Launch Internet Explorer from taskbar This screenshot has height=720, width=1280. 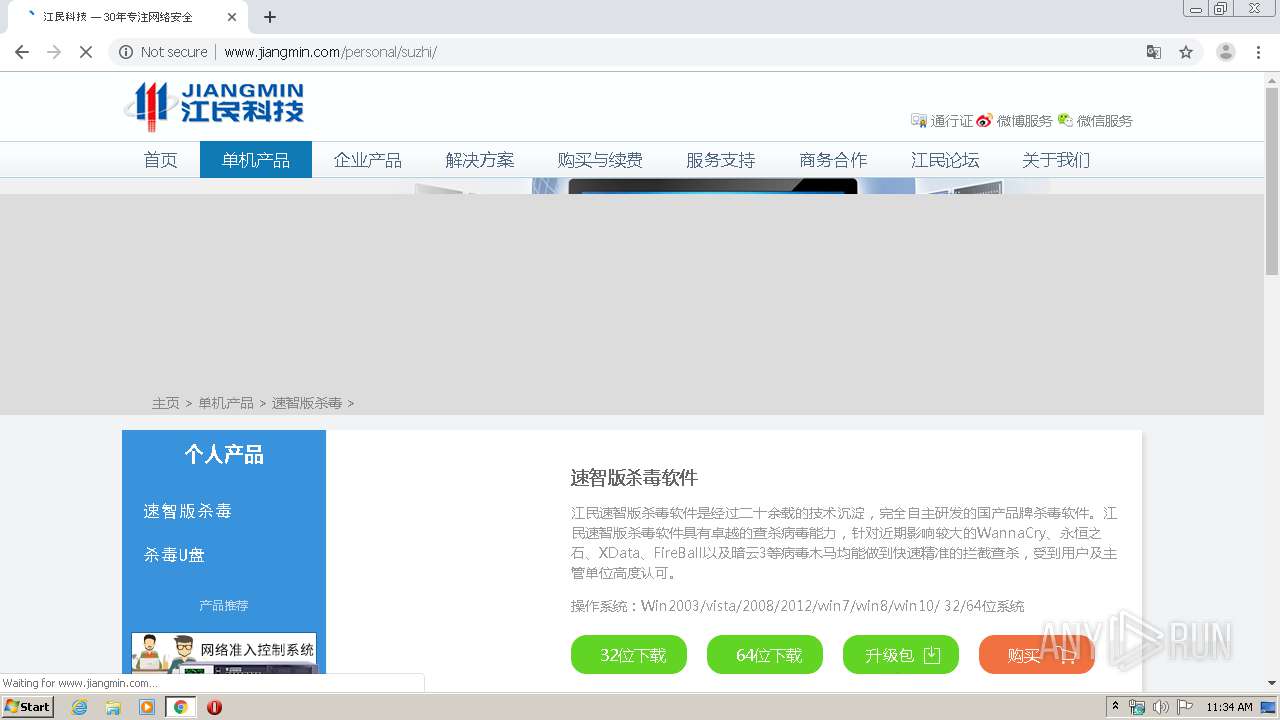pos(79,707)
